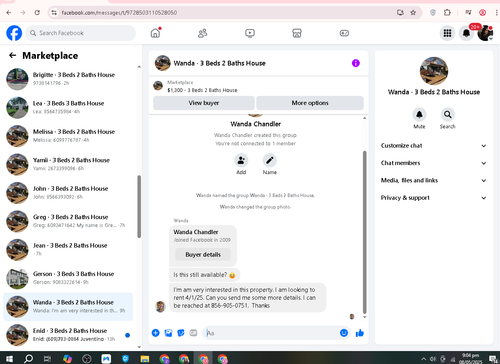Screen dimensions: 500x364
Task: Open Yamil - 3 Beds 2 Baths conversation
Action: click(x=68, y=164)
